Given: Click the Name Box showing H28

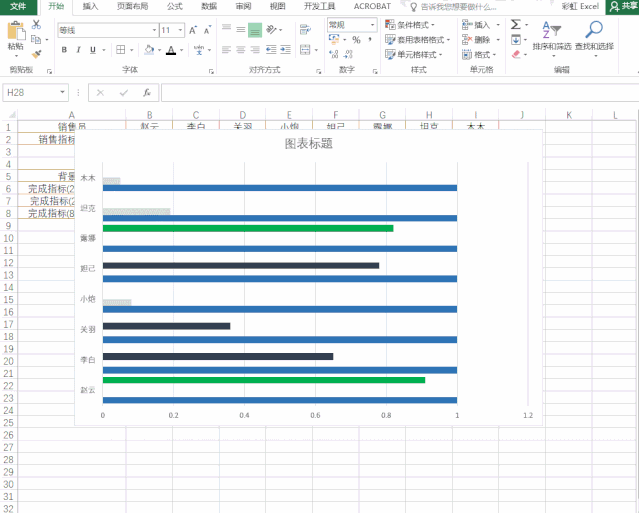Looking at the screenshot, I should click(x=35, y=92).
